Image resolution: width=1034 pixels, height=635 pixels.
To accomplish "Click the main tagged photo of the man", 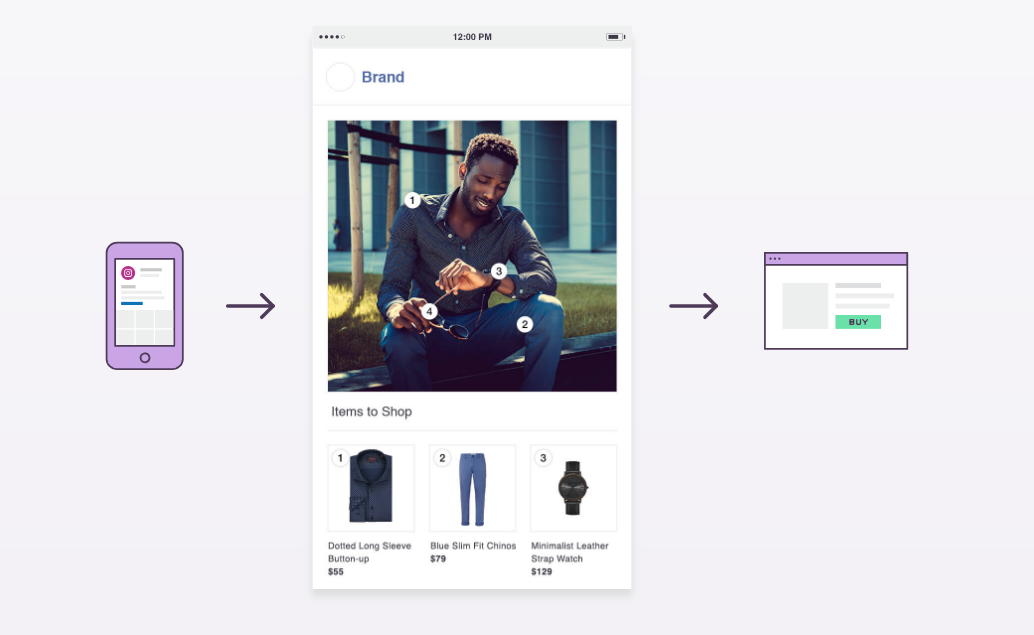I will coord(472,256).
